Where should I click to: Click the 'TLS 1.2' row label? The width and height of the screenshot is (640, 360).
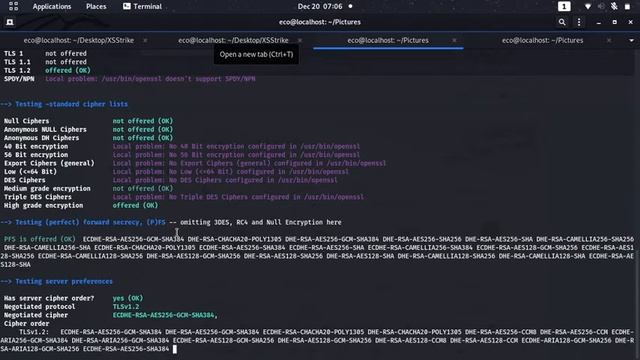tap(17, 71)
